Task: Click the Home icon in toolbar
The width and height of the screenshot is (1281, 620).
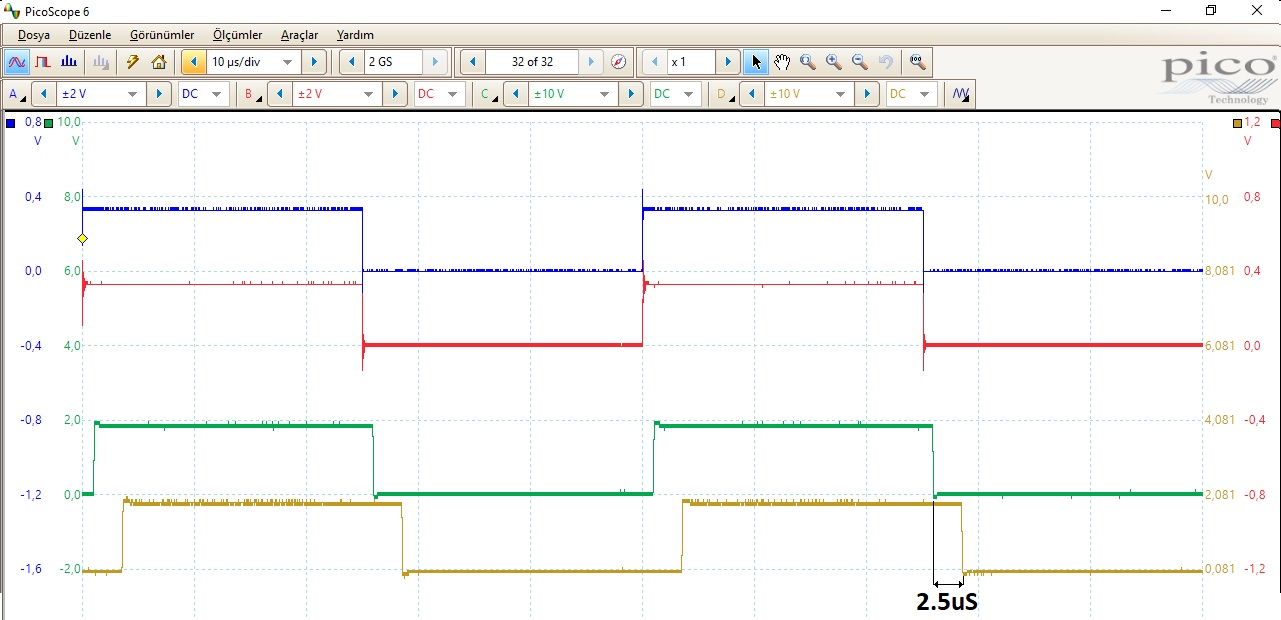Action: point(159,62)
